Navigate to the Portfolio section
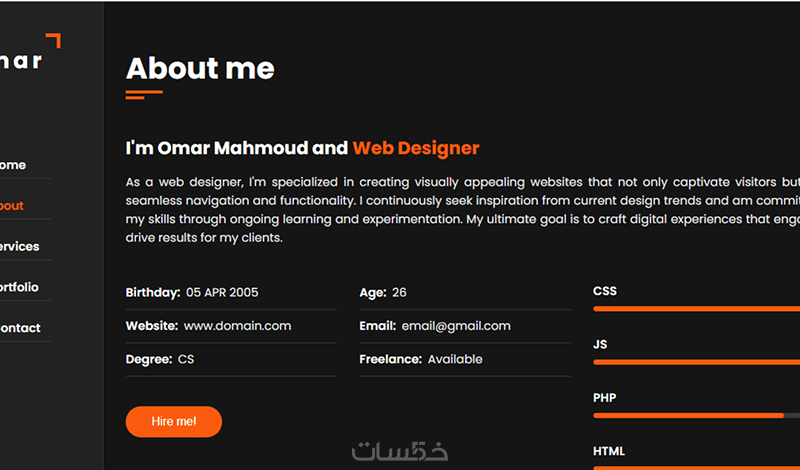800x470 pixels. [x=19, y=288]
